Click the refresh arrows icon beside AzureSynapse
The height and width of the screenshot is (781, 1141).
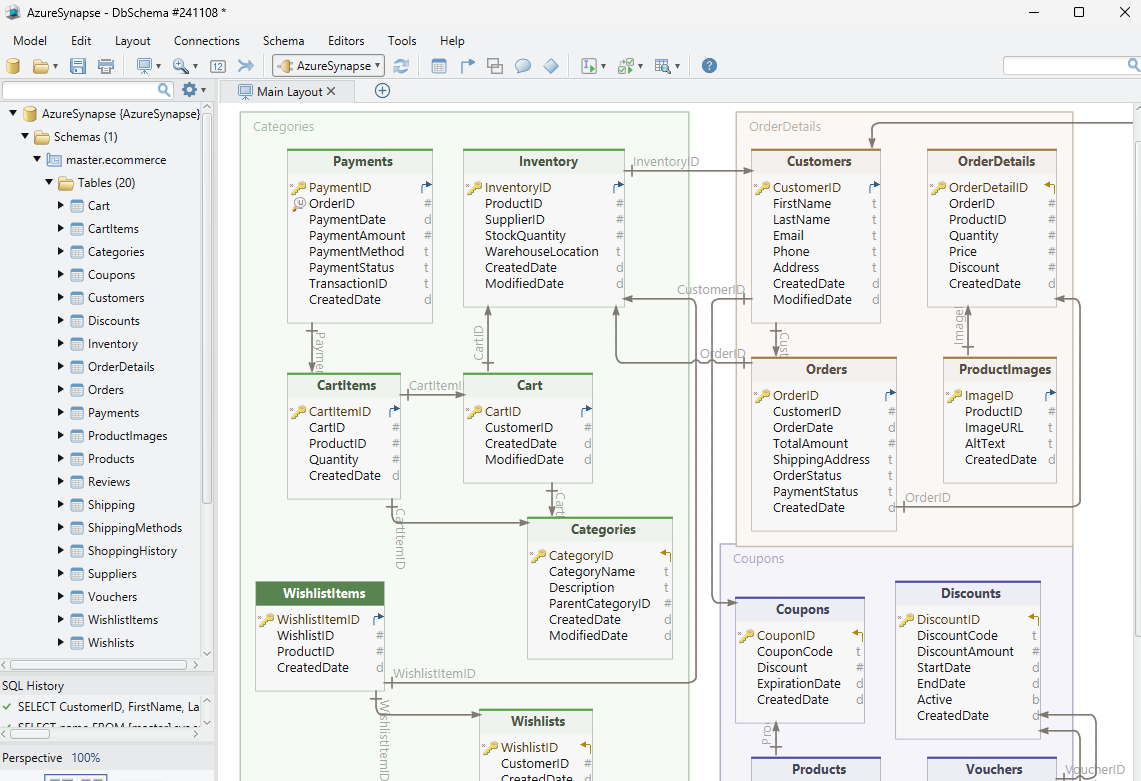coord(401,66)
